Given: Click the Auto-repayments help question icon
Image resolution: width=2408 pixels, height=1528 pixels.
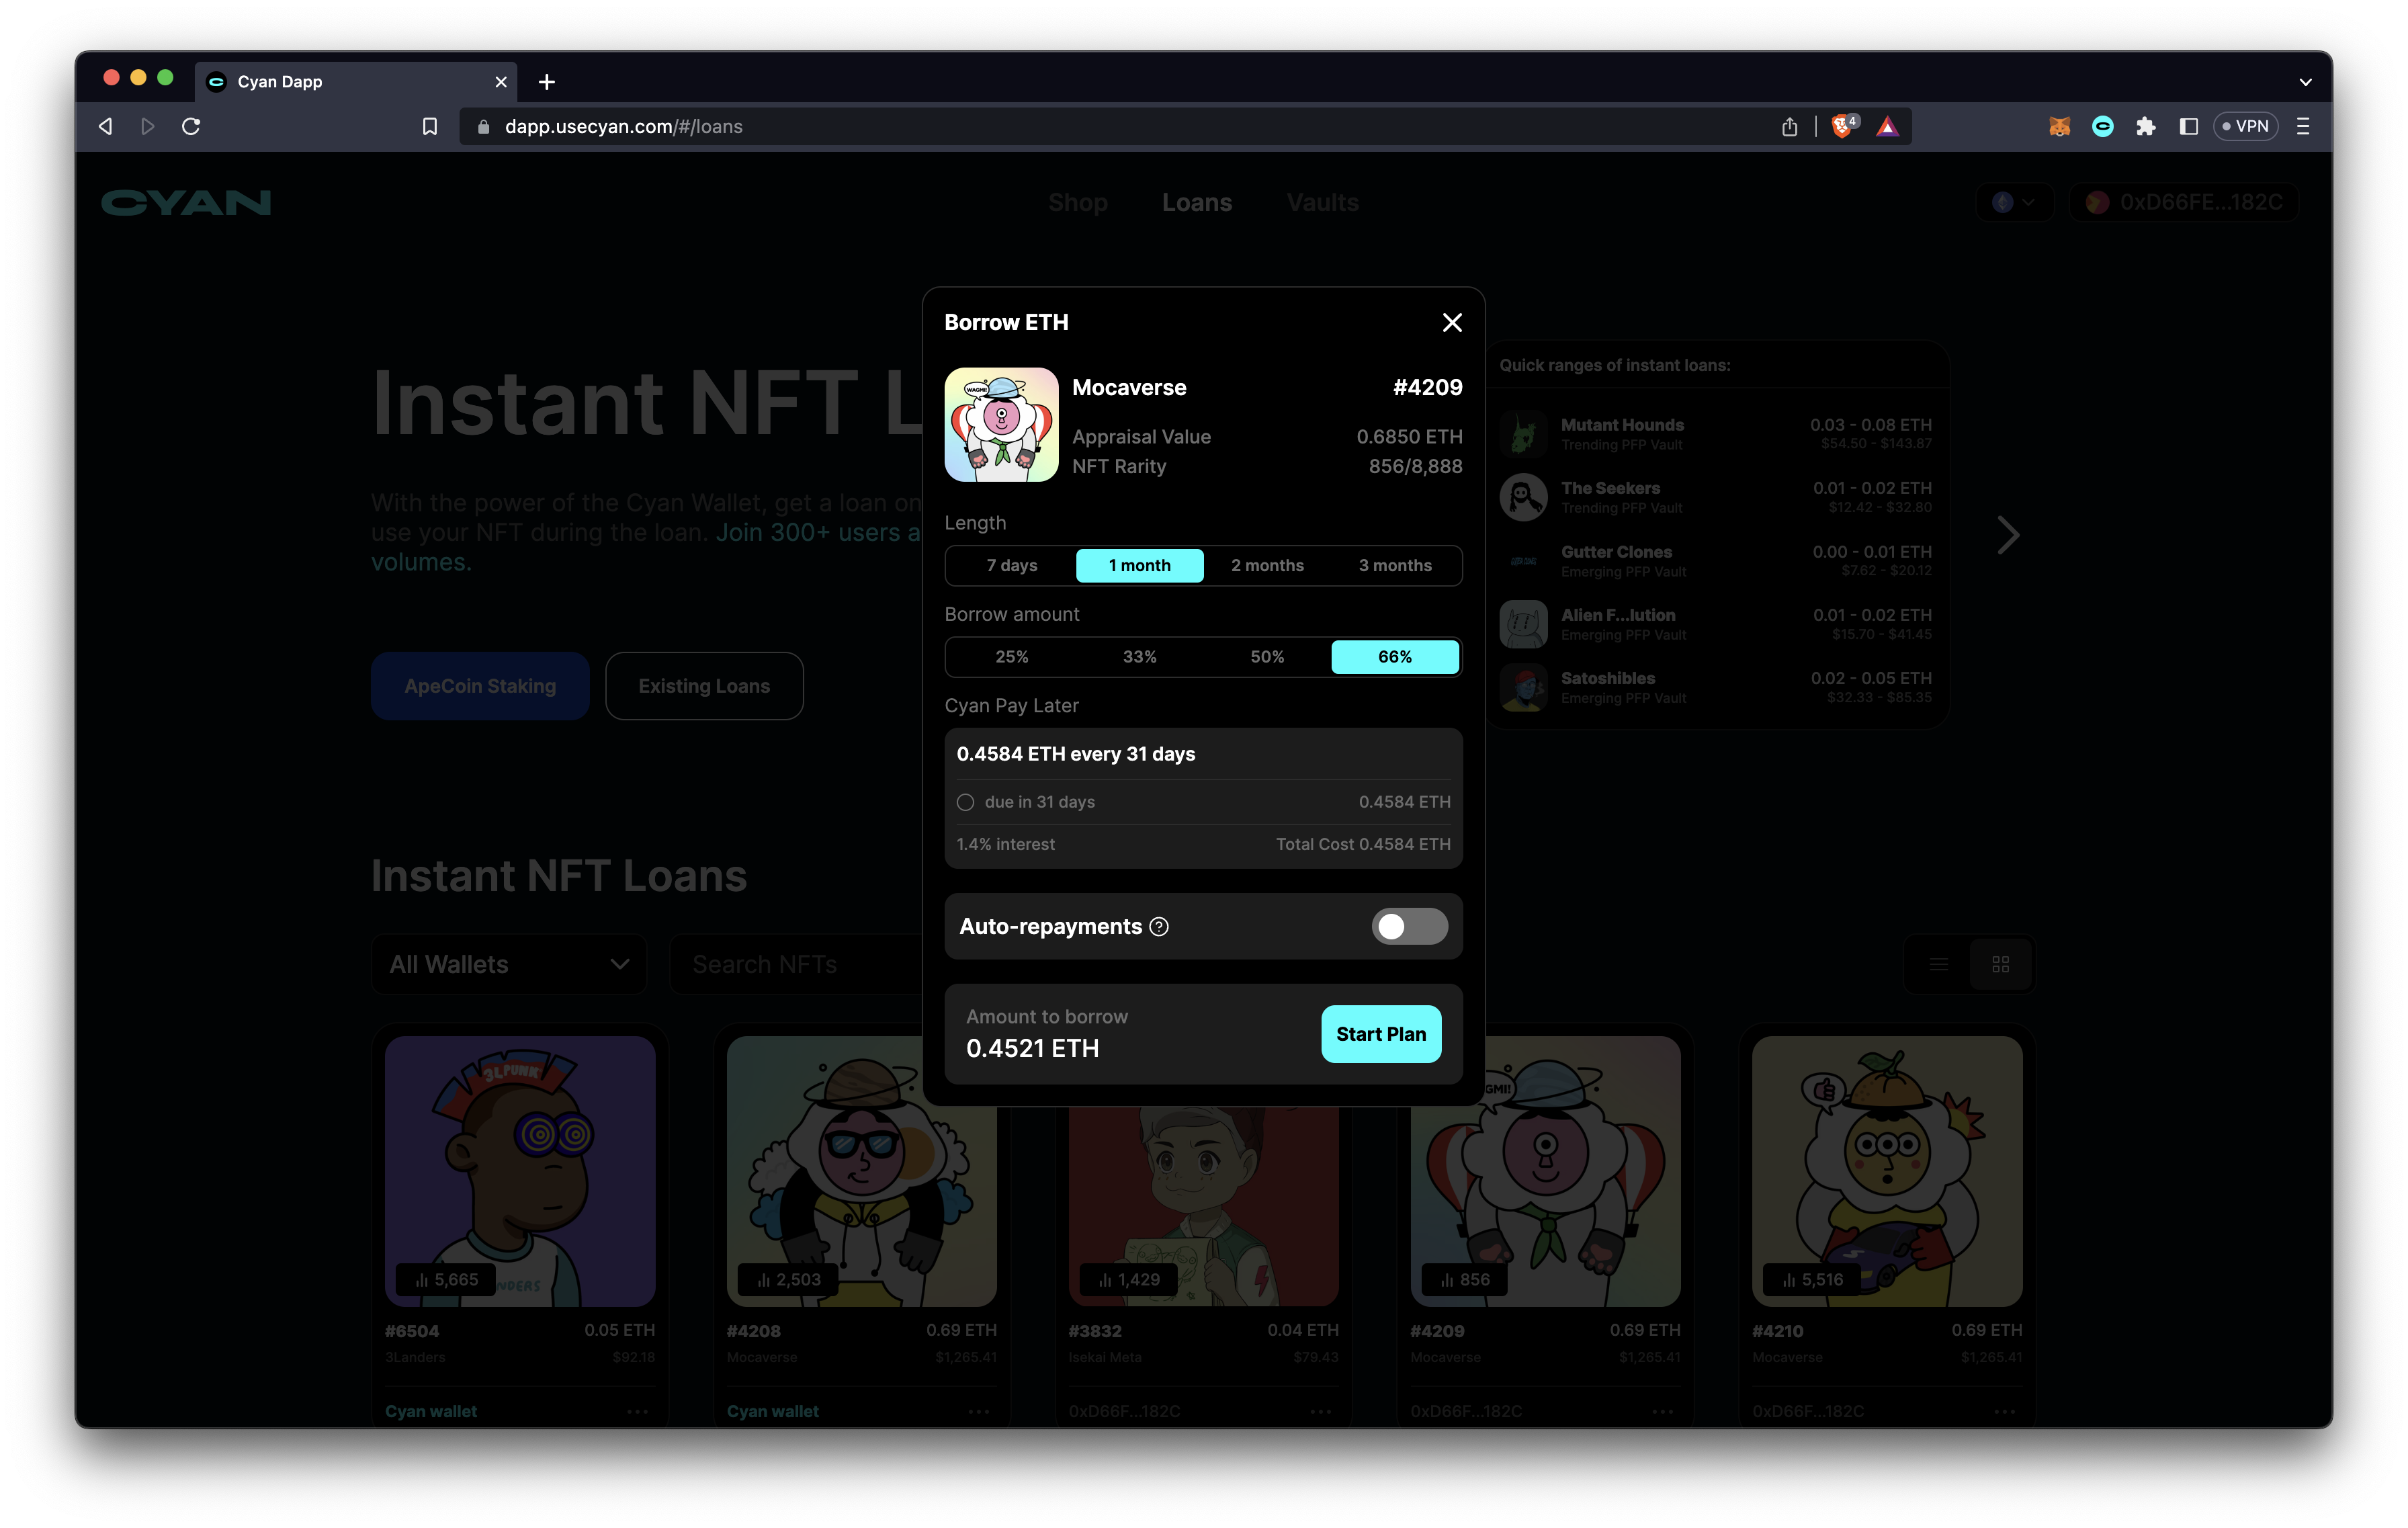Looking at the screenshot, I should (1159, 927).
